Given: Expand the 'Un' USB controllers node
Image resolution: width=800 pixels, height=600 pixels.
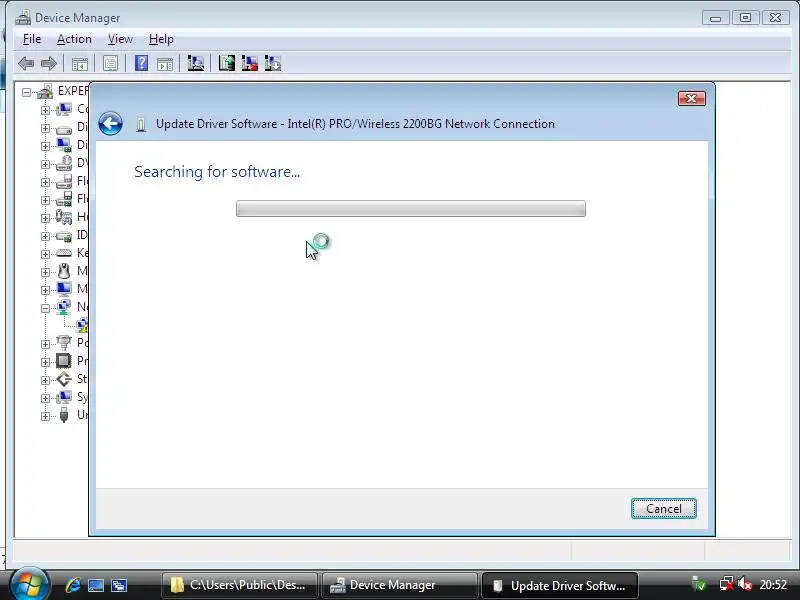Looking at the screenshot, I should [45, 416].
